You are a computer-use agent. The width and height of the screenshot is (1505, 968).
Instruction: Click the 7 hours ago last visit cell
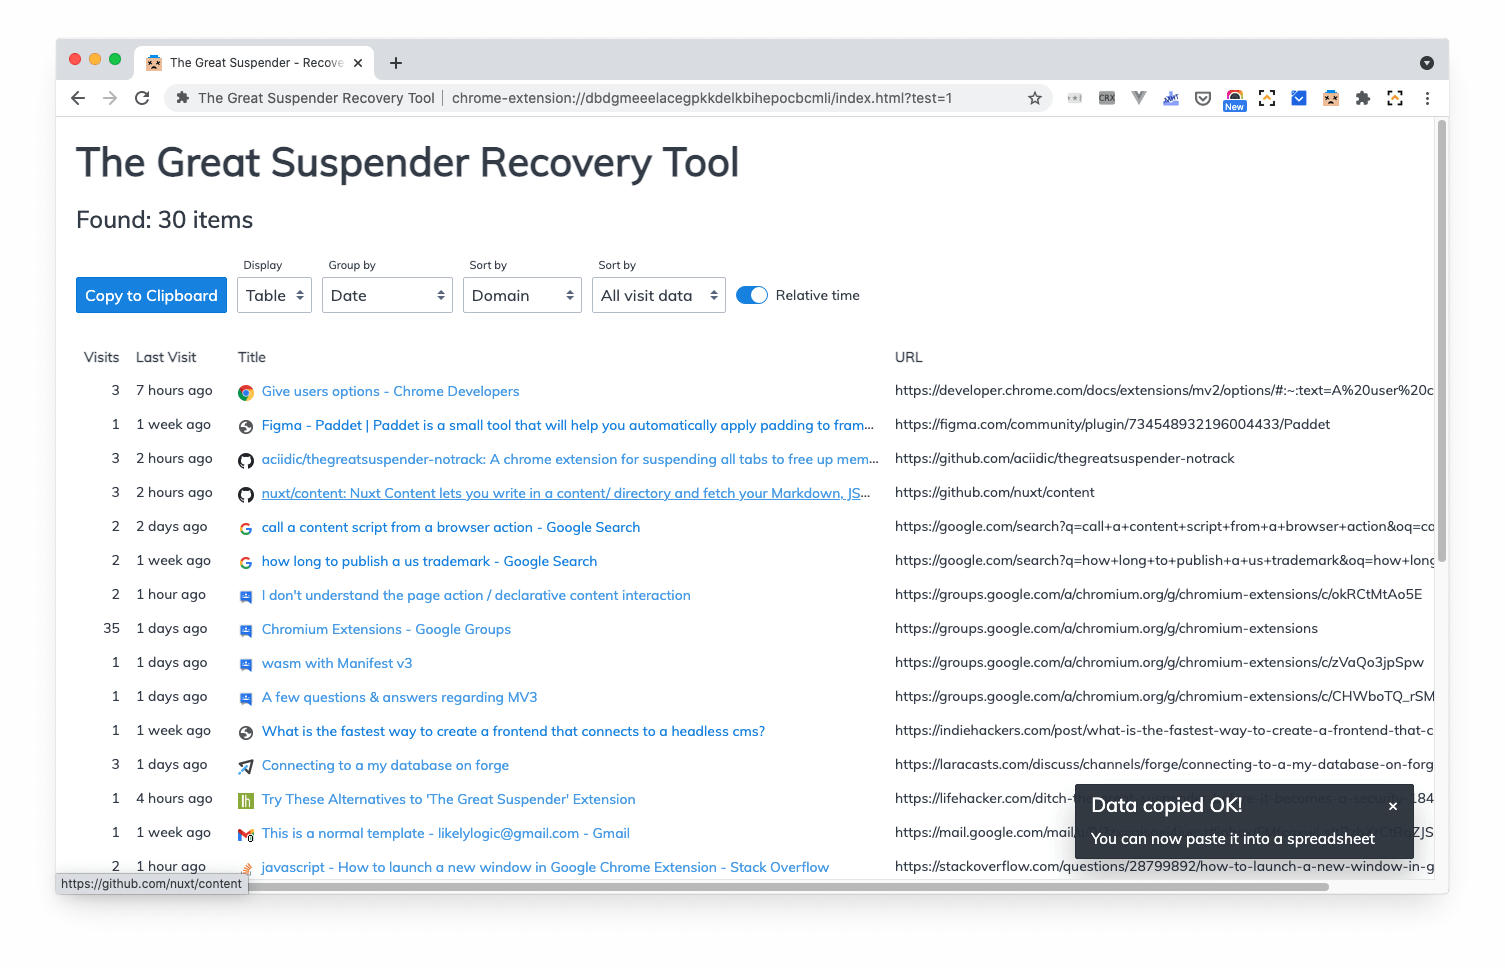[x=174, y=390]
